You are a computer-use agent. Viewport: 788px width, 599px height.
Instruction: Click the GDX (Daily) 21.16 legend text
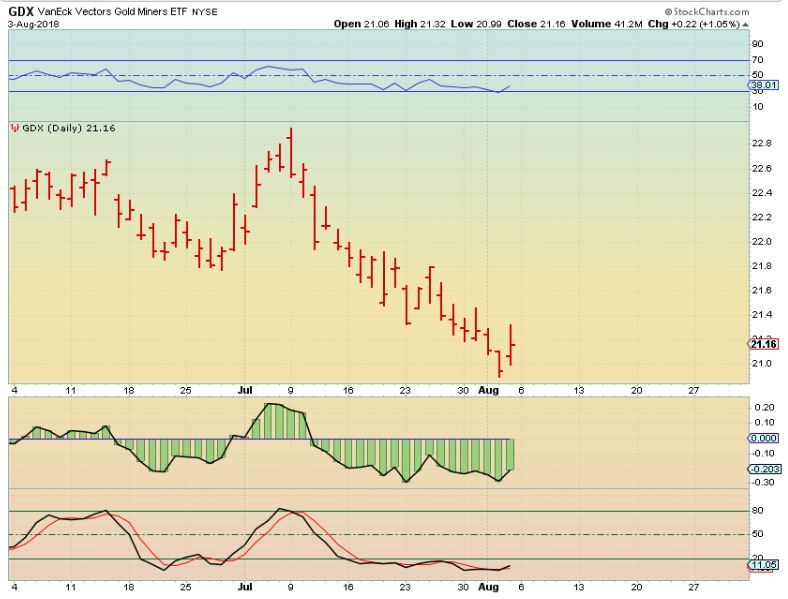[x=69, y=128]
